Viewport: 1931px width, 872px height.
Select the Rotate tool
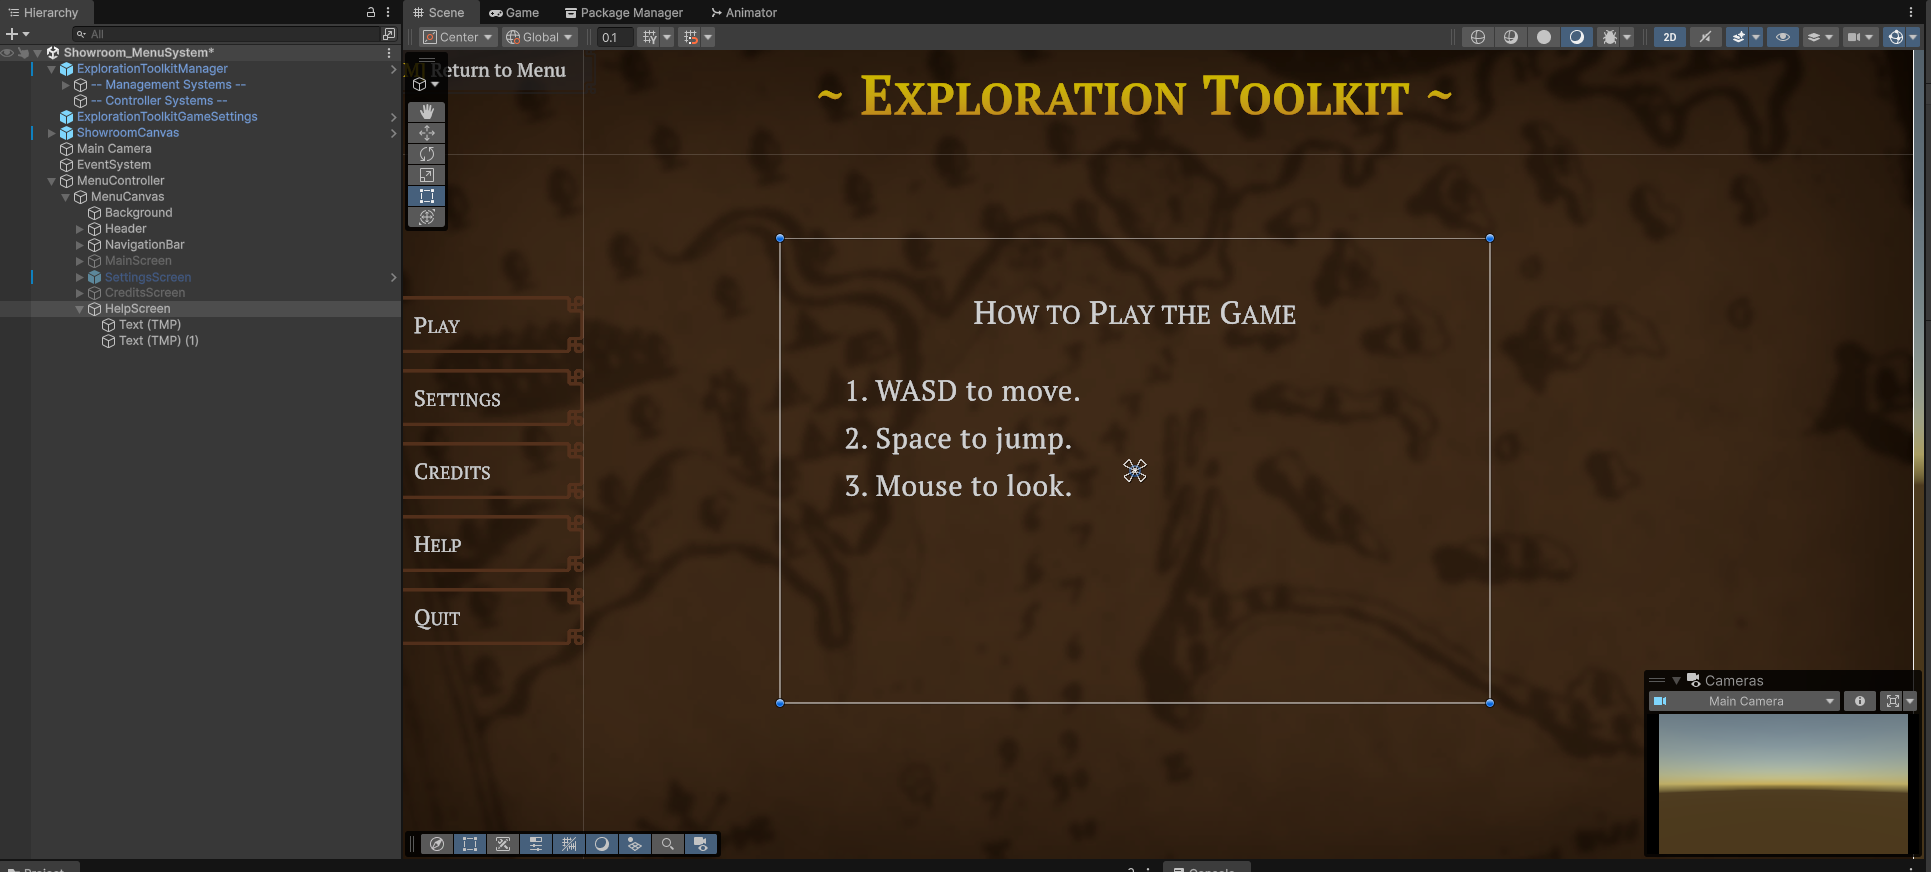pyautogui.click(x=426, y=154)
